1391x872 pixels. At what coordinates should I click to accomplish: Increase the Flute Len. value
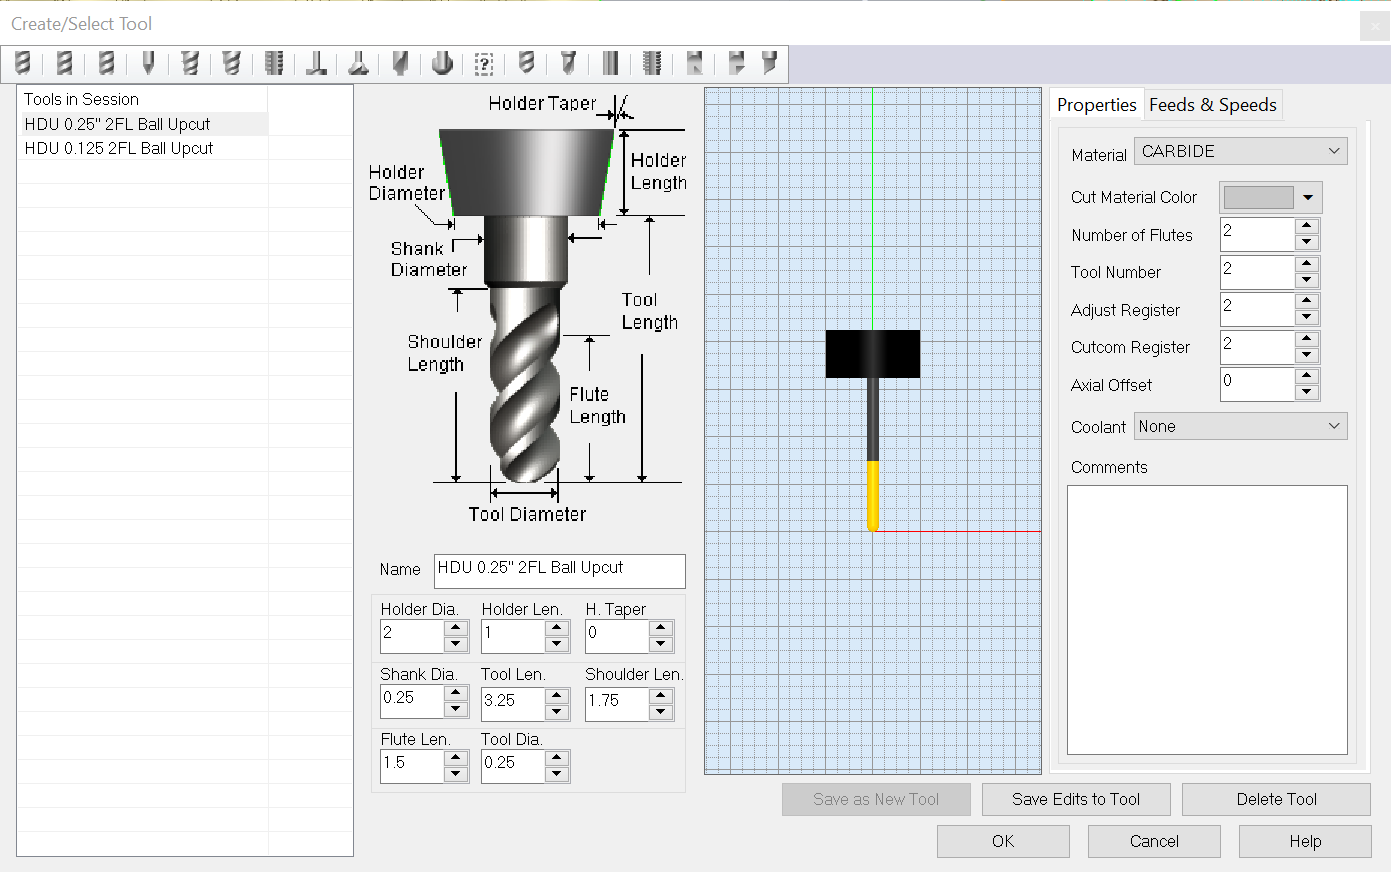(x=456, y=757)
